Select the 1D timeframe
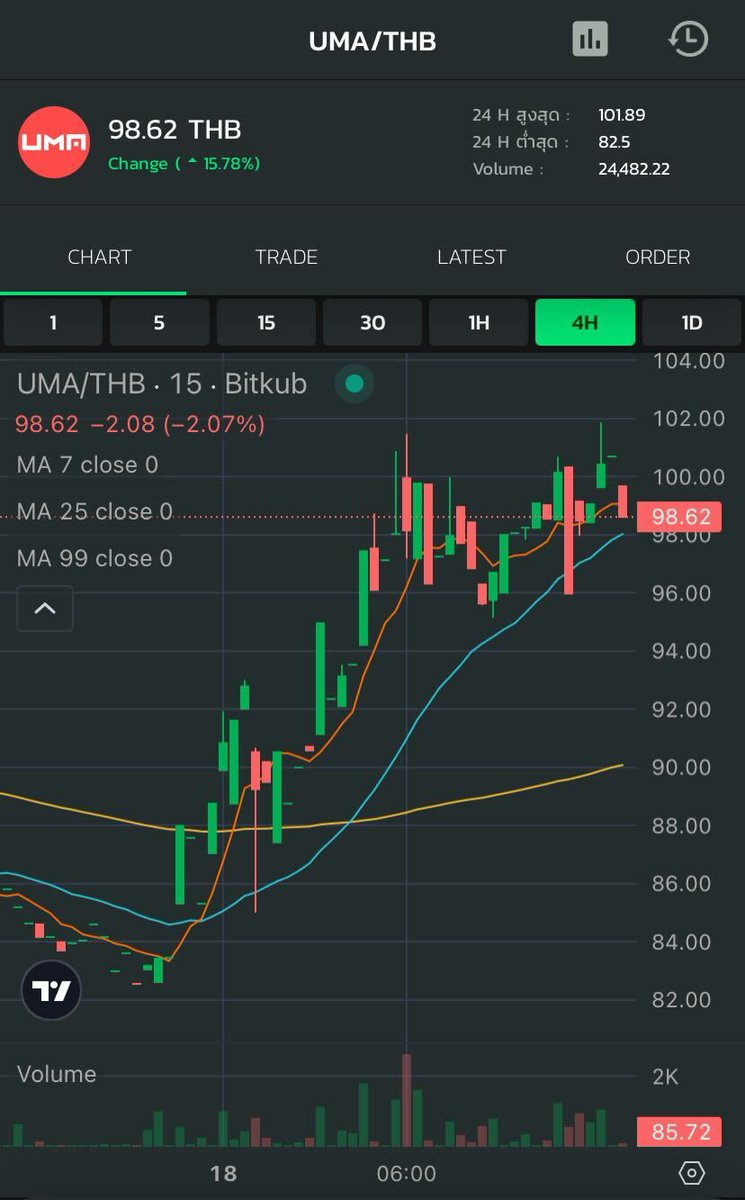 pyautogui.click(x=692, y=322)
